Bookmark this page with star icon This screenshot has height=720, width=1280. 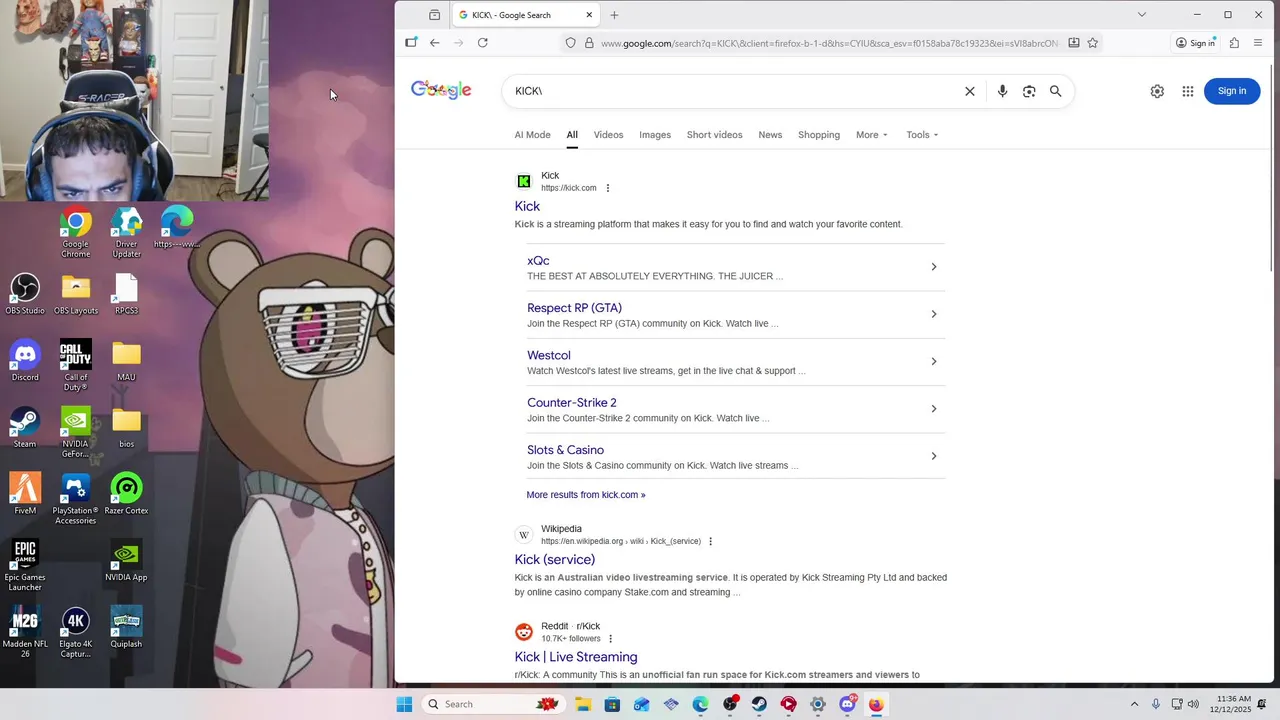(x=1093, y=43)
